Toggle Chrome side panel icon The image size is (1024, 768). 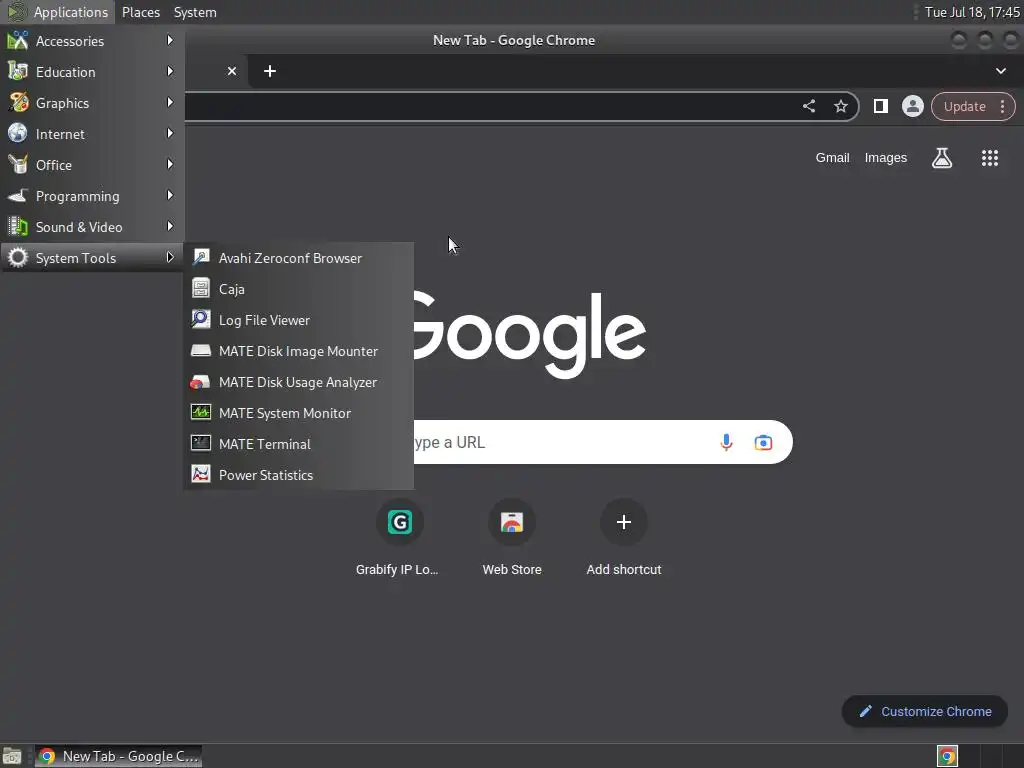880,106
